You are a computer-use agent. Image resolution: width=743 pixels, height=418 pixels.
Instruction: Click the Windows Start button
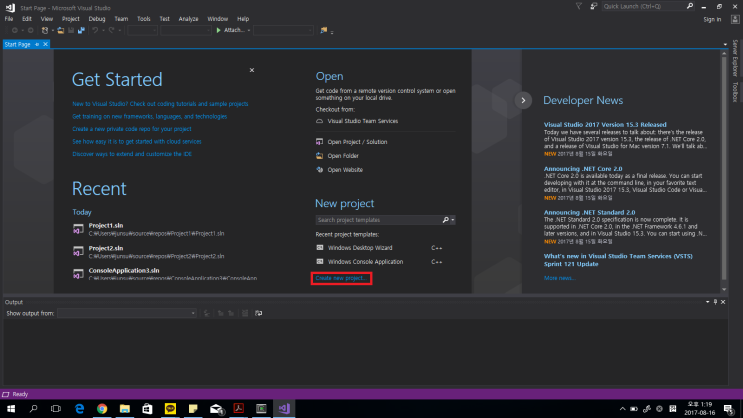[x=11, y=409]
